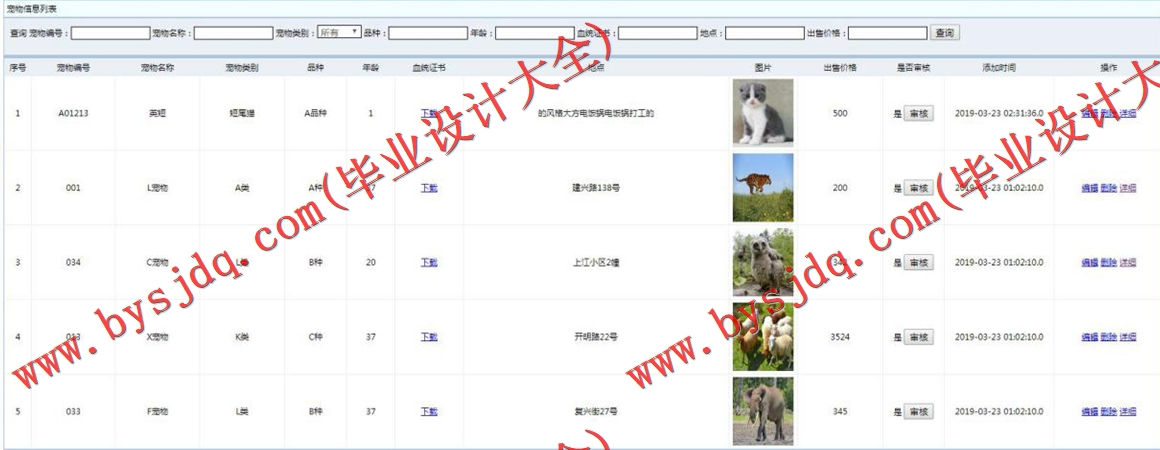The height and width of the screenshot is (450, 1160).
Task: Open 详细 for the F宠物 row
Action: [x=1127, y=412]
